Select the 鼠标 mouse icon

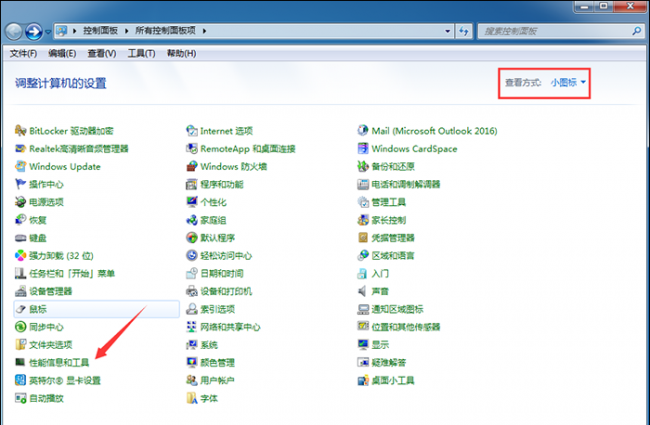click(20, 309)
